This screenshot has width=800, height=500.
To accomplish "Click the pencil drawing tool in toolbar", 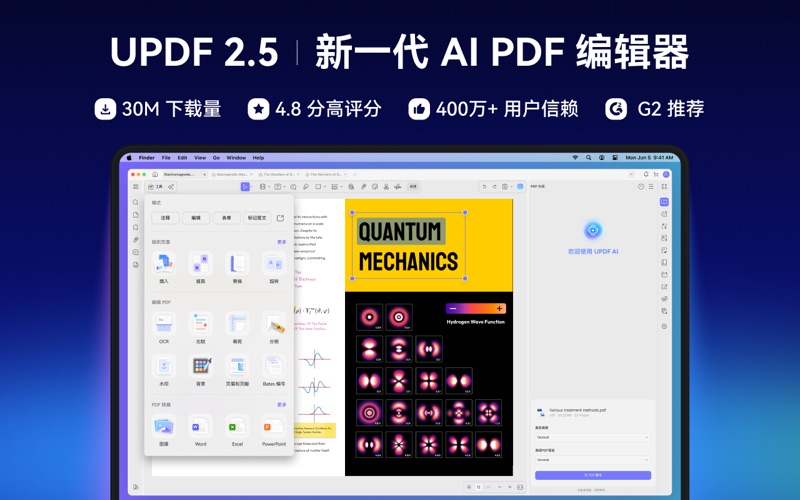I will pyautogui.click(x=306, y=187).
